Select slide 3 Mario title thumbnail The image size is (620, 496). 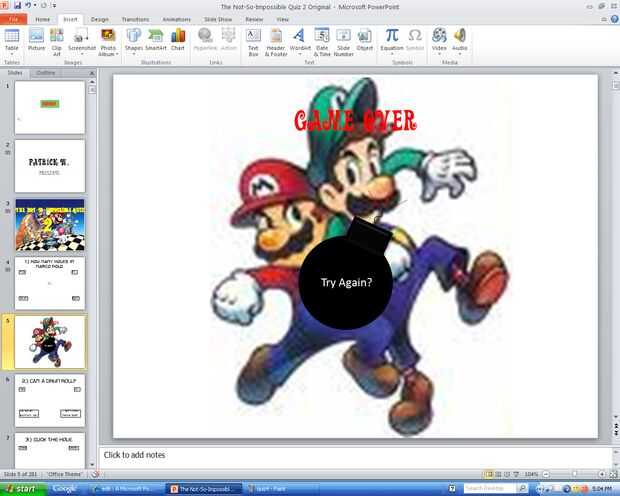point(50,225)
